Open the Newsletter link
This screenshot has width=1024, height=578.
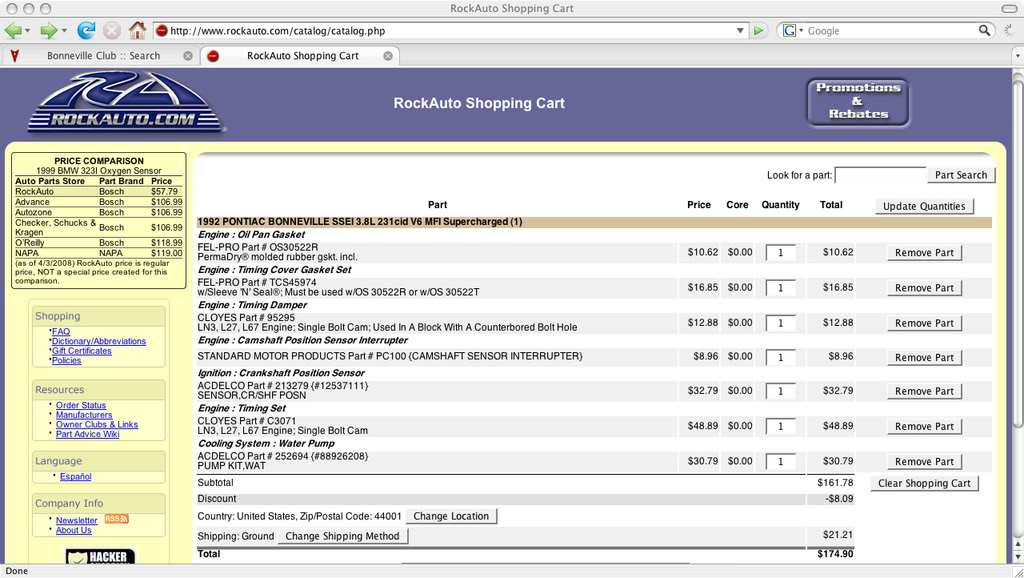pyautogui.click(x=76, y=521)
